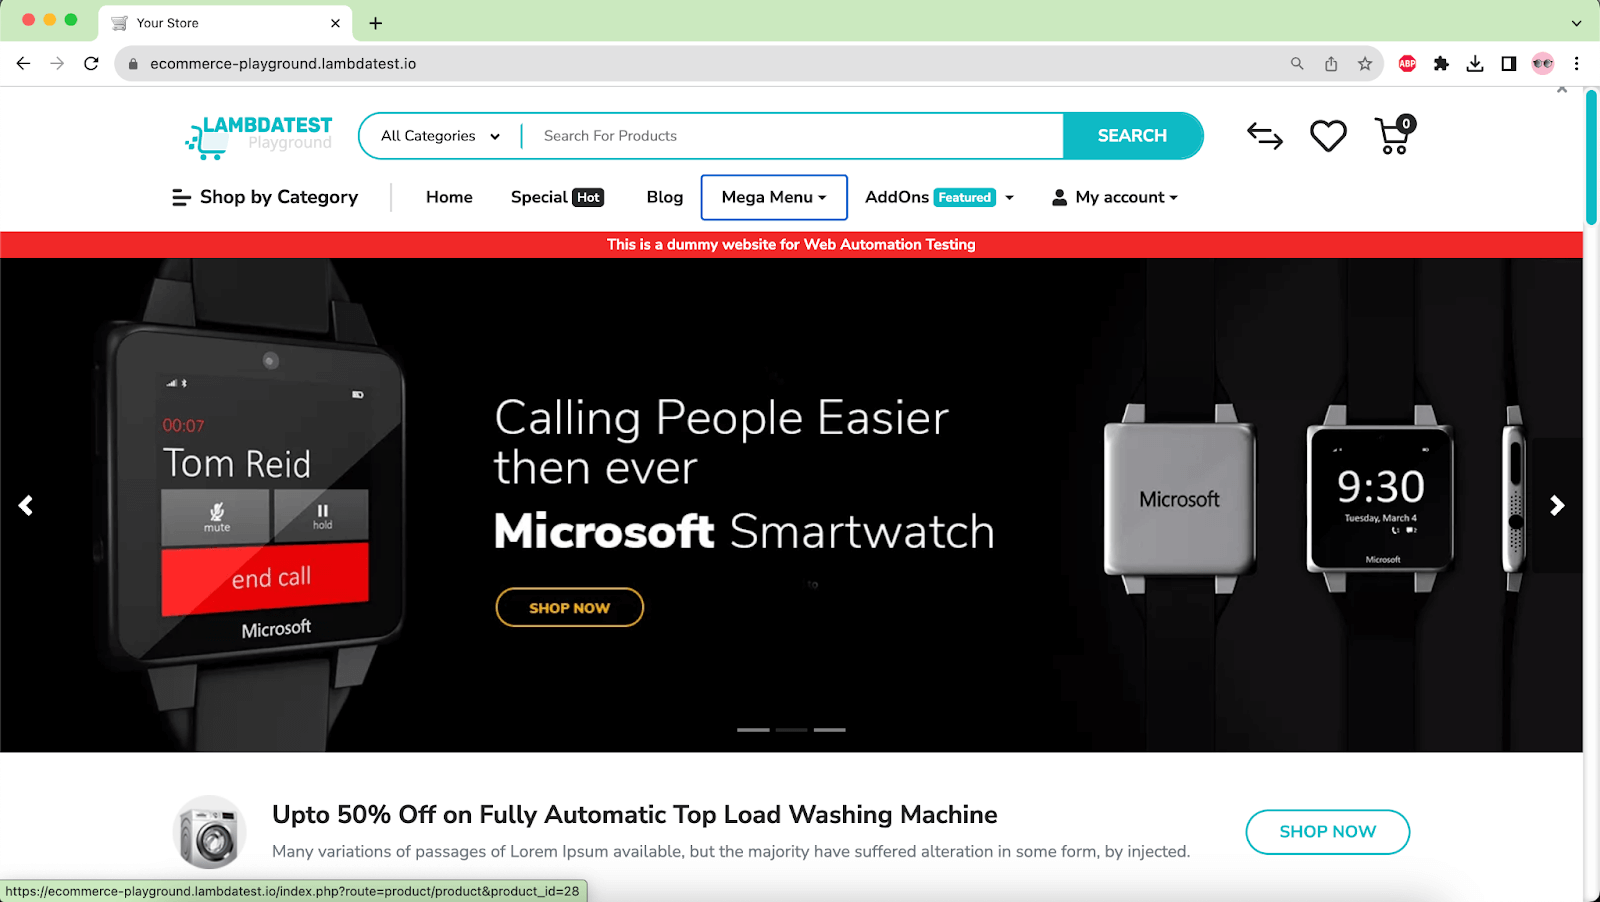
Task: Open a new browser tab
Action: (x=376, y=23)
